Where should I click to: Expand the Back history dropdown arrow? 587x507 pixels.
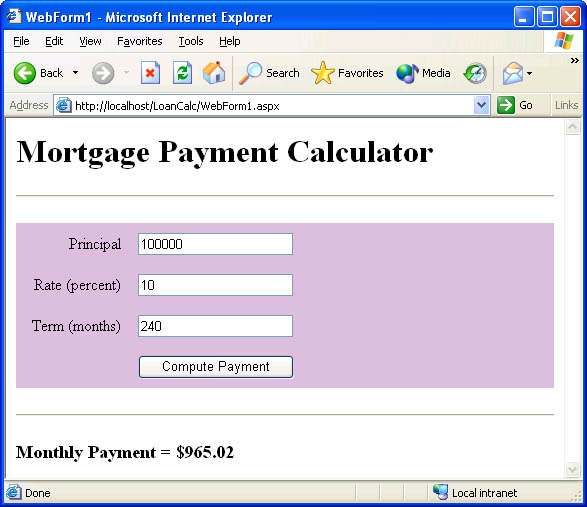coord(76,73)
